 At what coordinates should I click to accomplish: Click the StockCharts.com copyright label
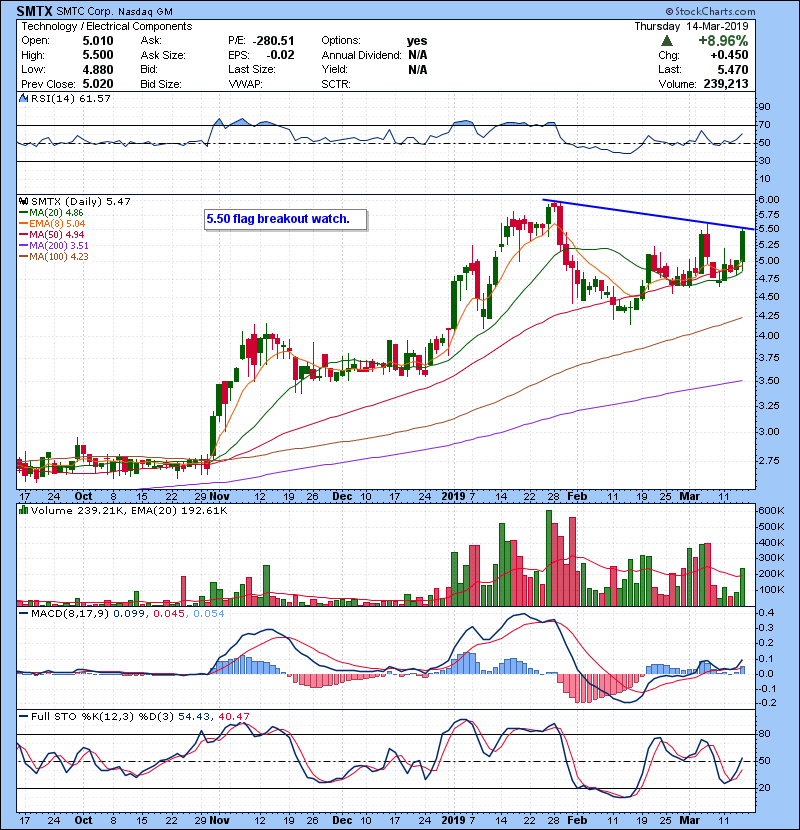[x=710, y=11]
